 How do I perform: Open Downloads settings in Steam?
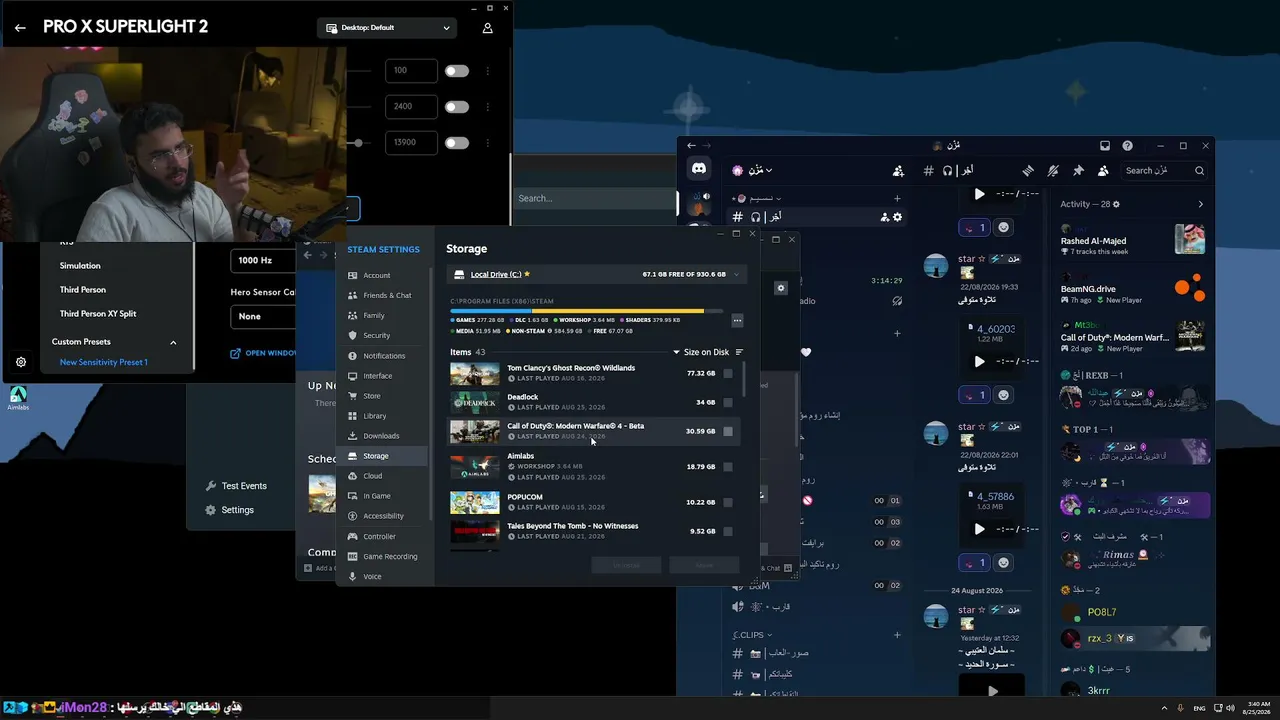[x=381, y=436]
